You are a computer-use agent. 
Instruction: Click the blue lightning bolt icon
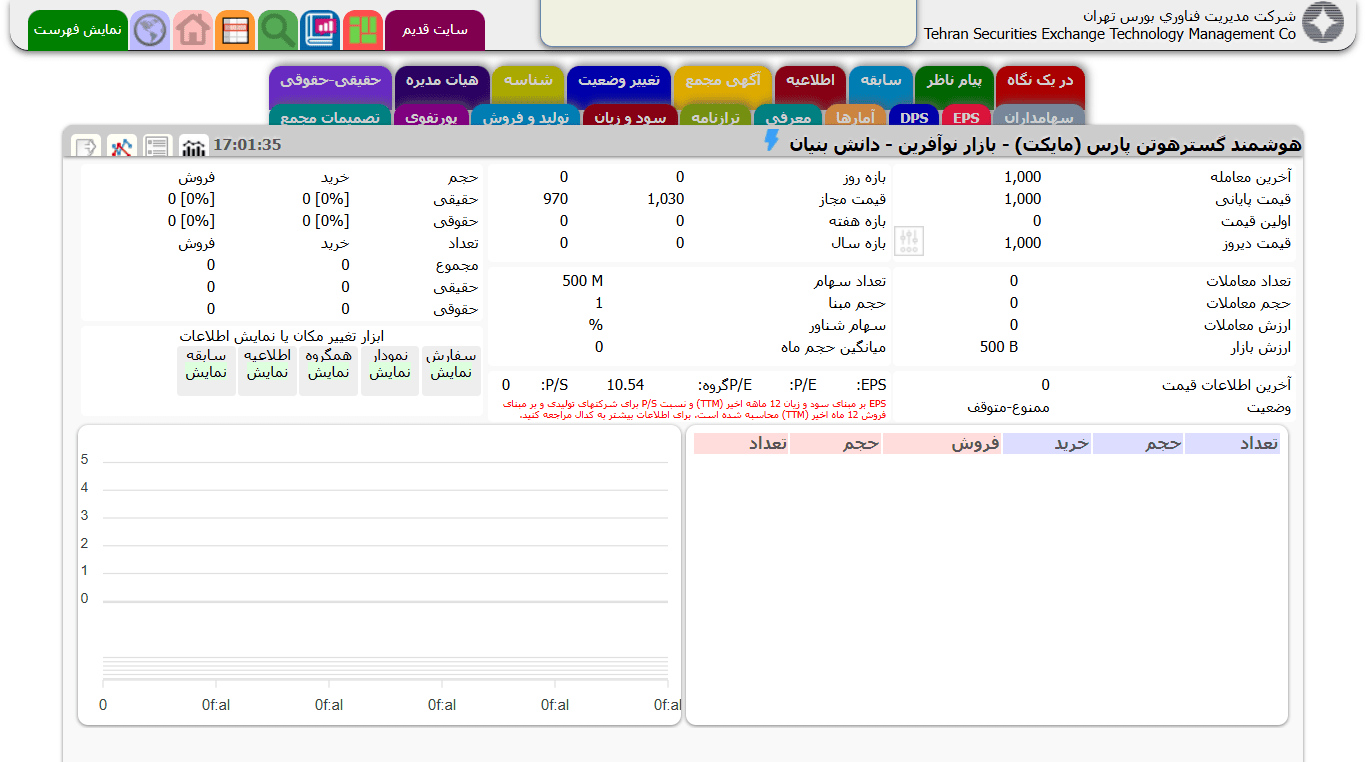pyautogui.click(x=771, y=141)
